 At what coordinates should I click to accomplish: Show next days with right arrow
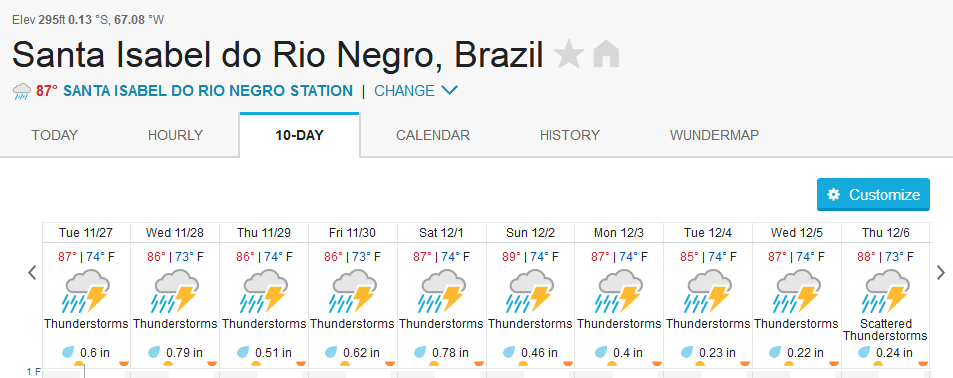point(941,272)
